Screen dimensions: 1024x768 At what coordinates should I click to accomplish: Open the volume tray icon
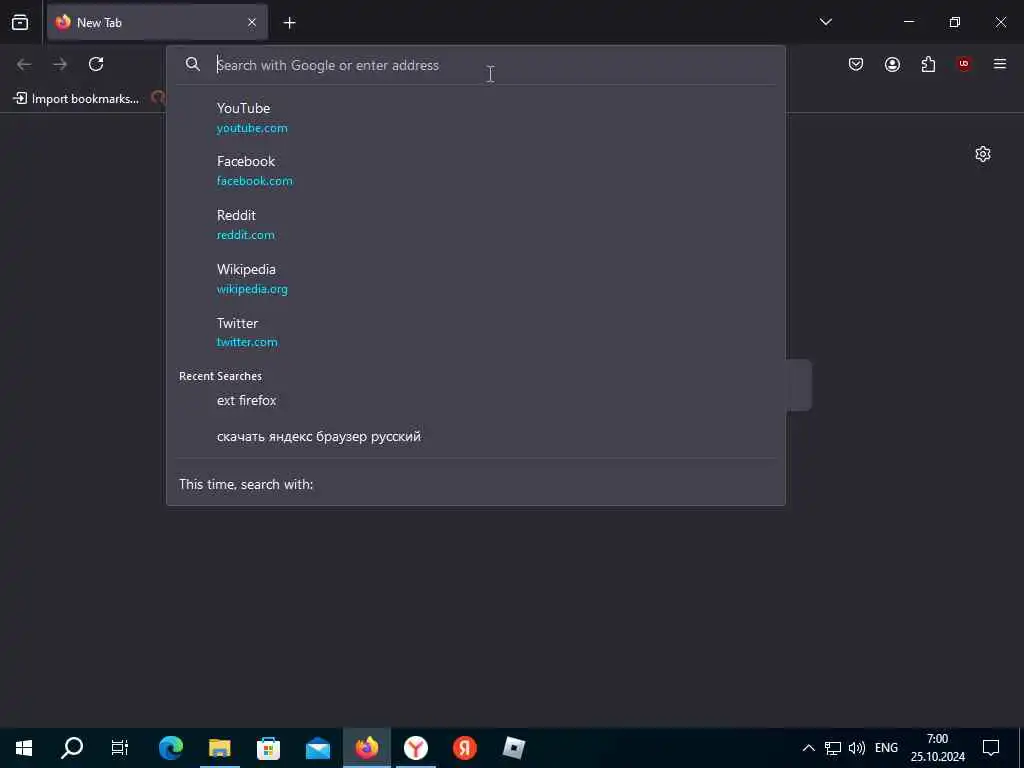pos(857,748)
